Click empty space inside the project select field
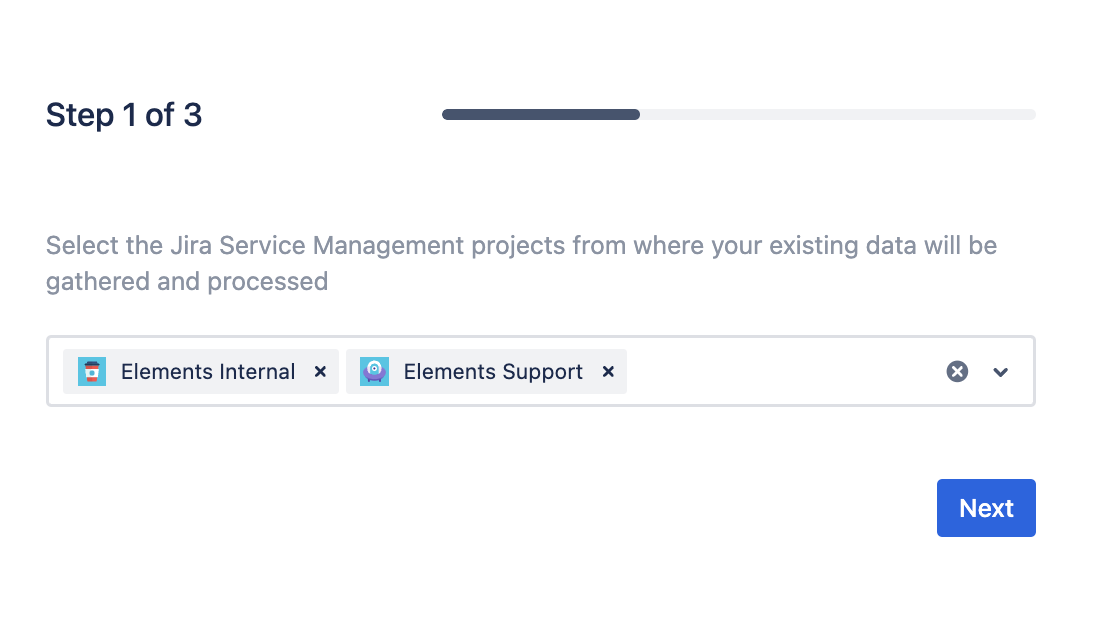Image resolution: width=1116 pixels, height=638 pixels. pos(780,372)
